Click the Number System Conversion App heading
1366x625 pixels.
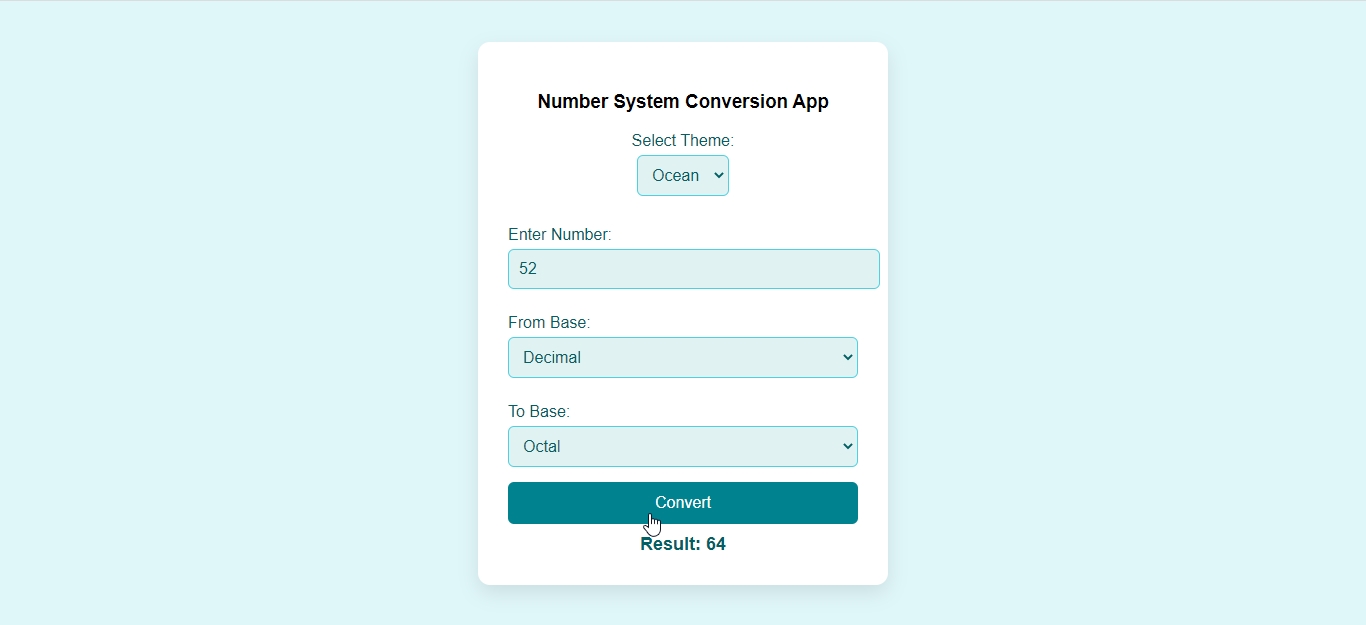(683, 101)
